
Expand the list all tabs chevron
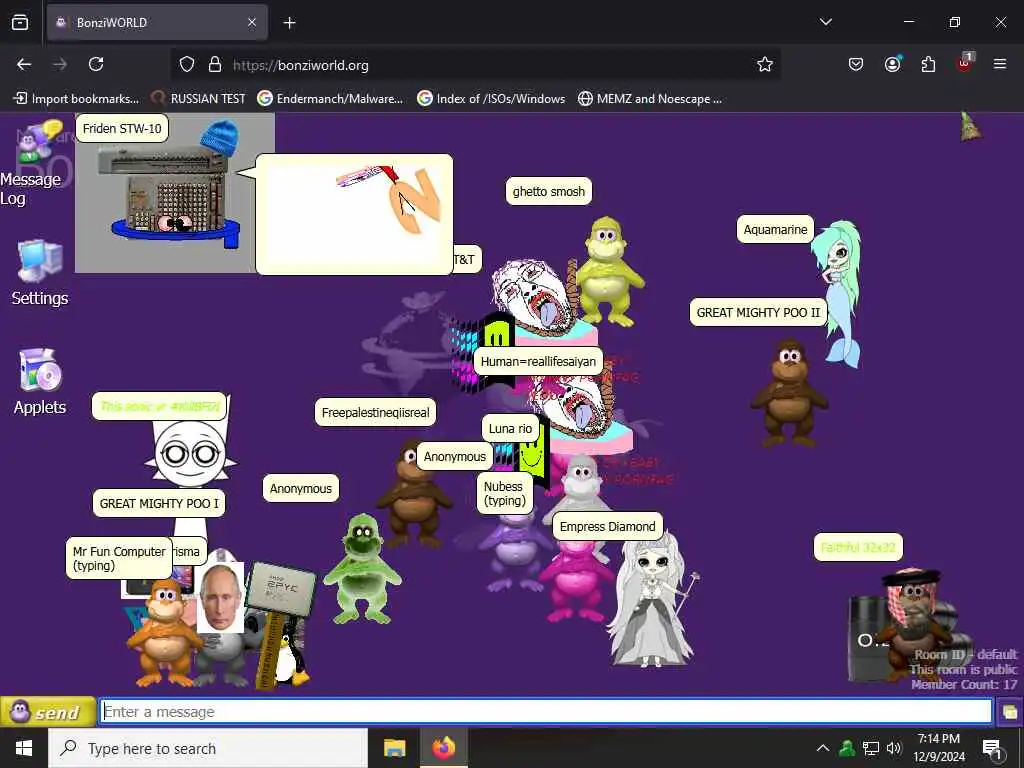coord(826,22)
